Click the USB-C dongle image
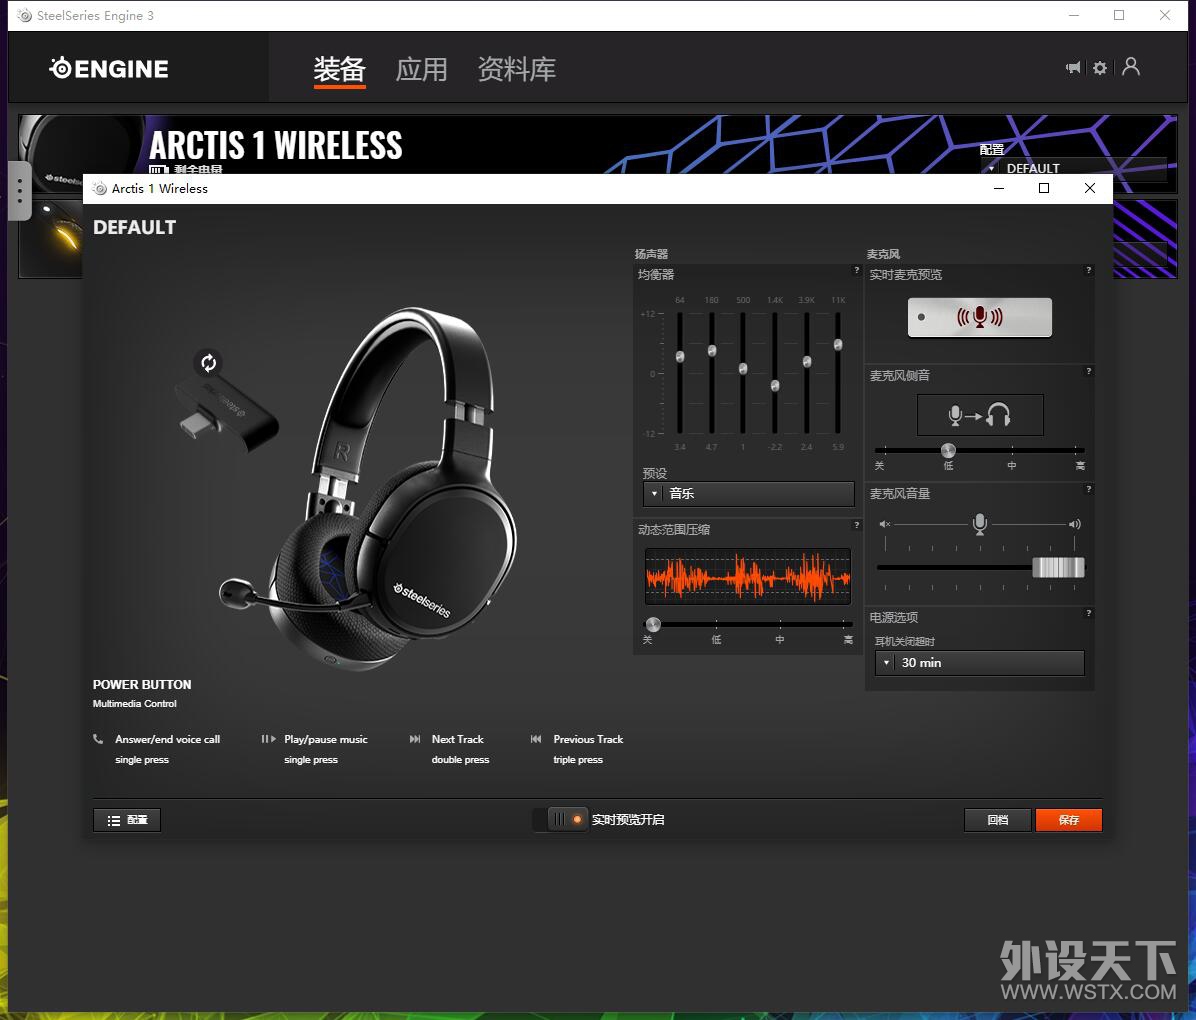This screenshot has width=1196, height=1020. click(x=227, y=416)
